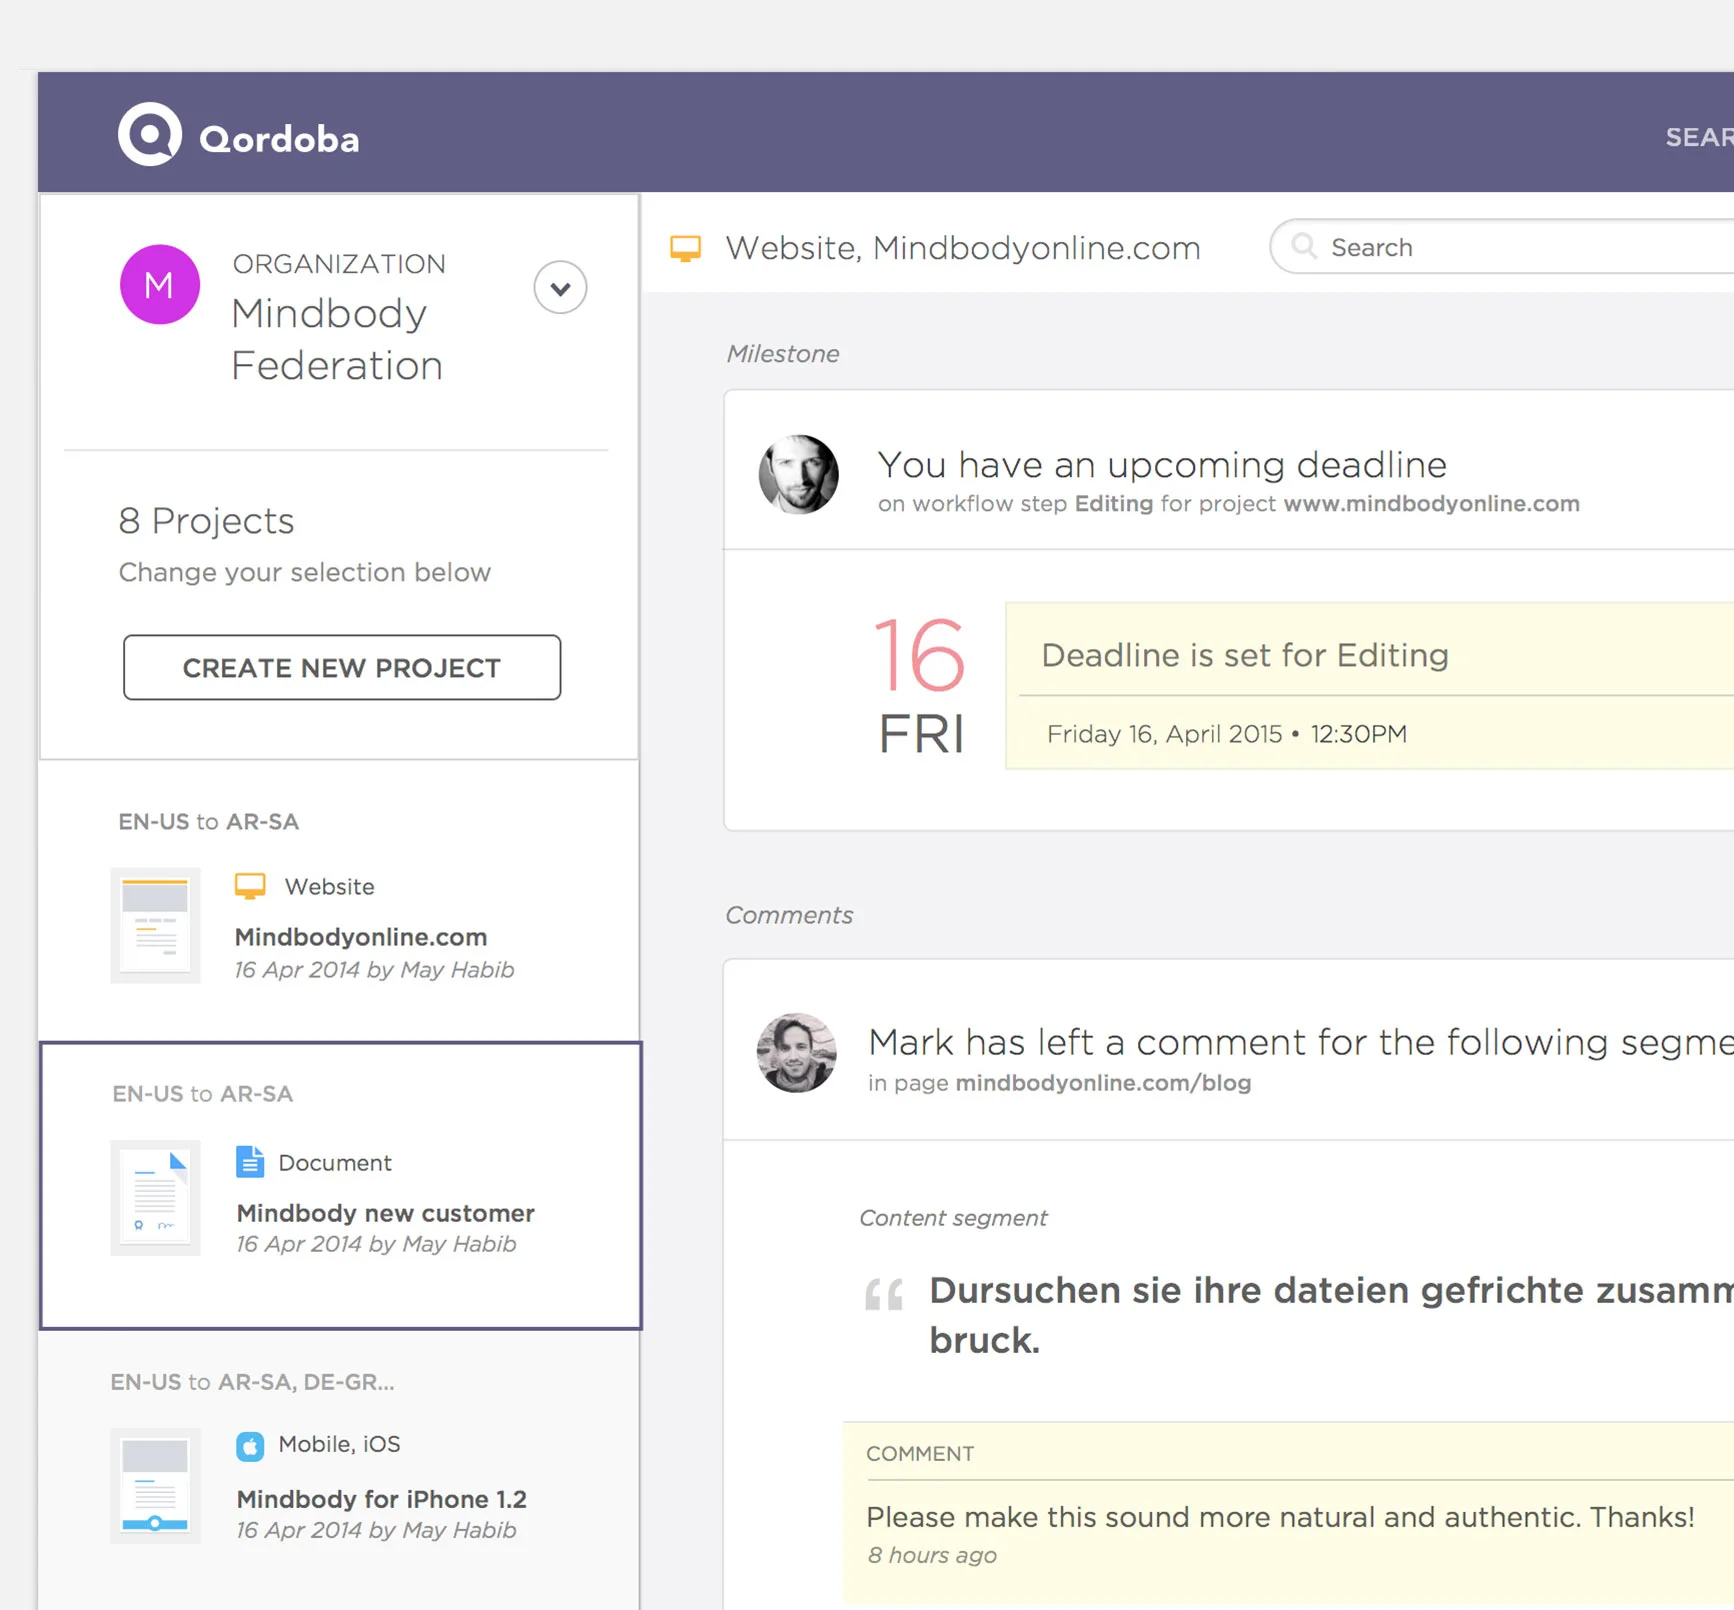Click the Dursuchen sie content segment quote
The height and width of the screenshot is (1610, 1734).
tap(1331, 1315)
